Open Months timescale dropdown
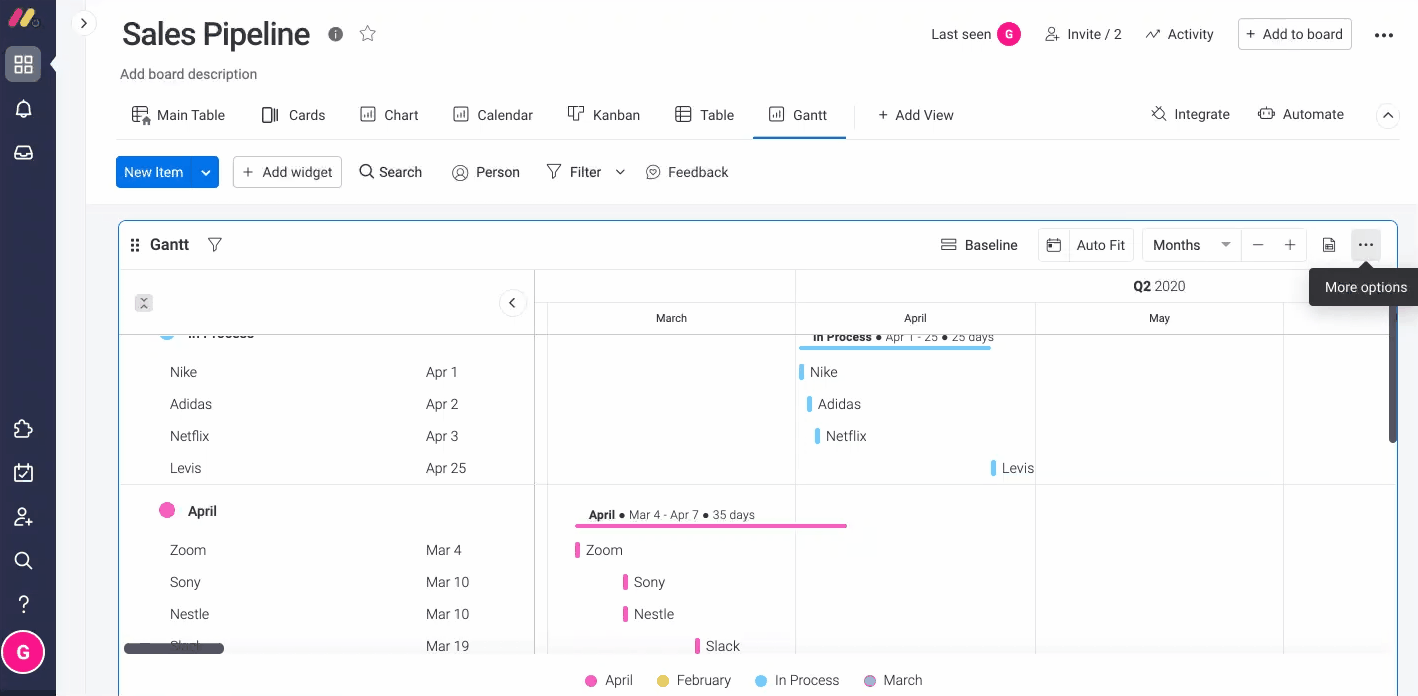Viewport: 1418px width, 696px height. (x=1192, y=245)
